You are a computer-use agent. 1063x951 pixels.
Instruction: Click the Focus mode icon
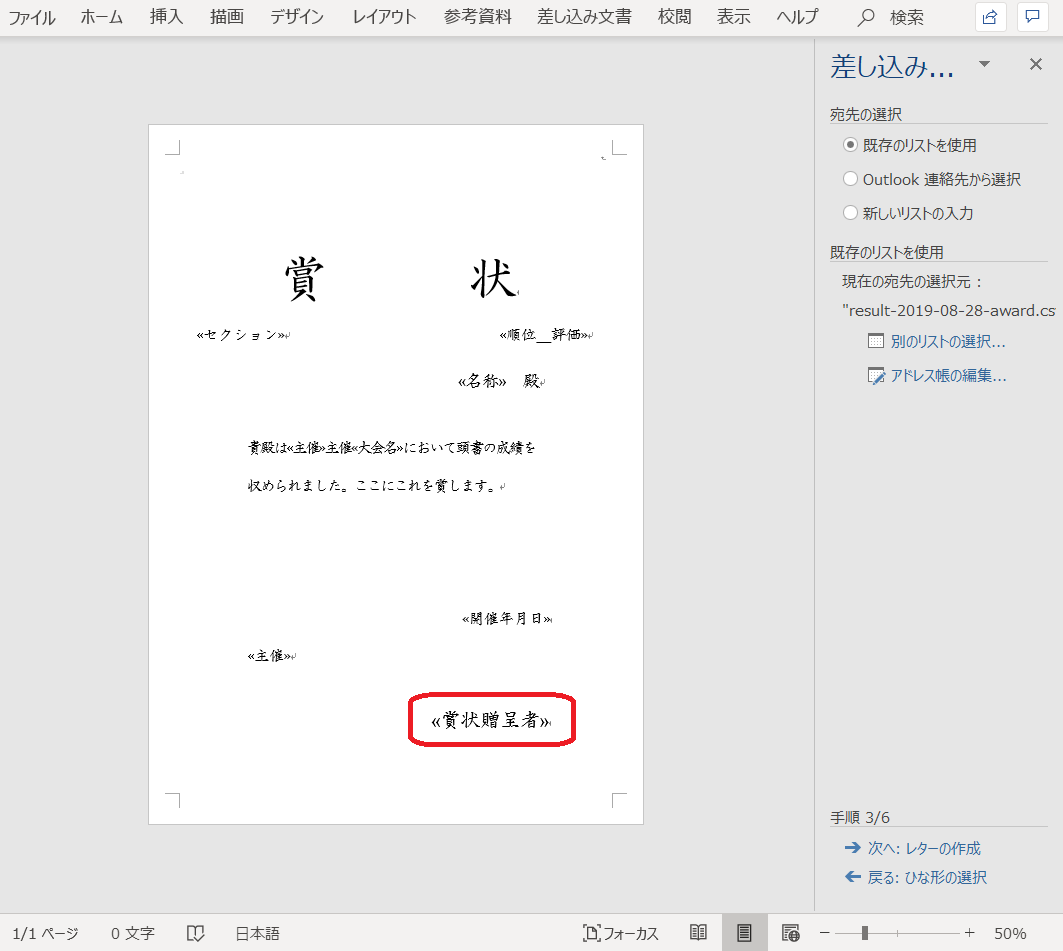point(620,933)
